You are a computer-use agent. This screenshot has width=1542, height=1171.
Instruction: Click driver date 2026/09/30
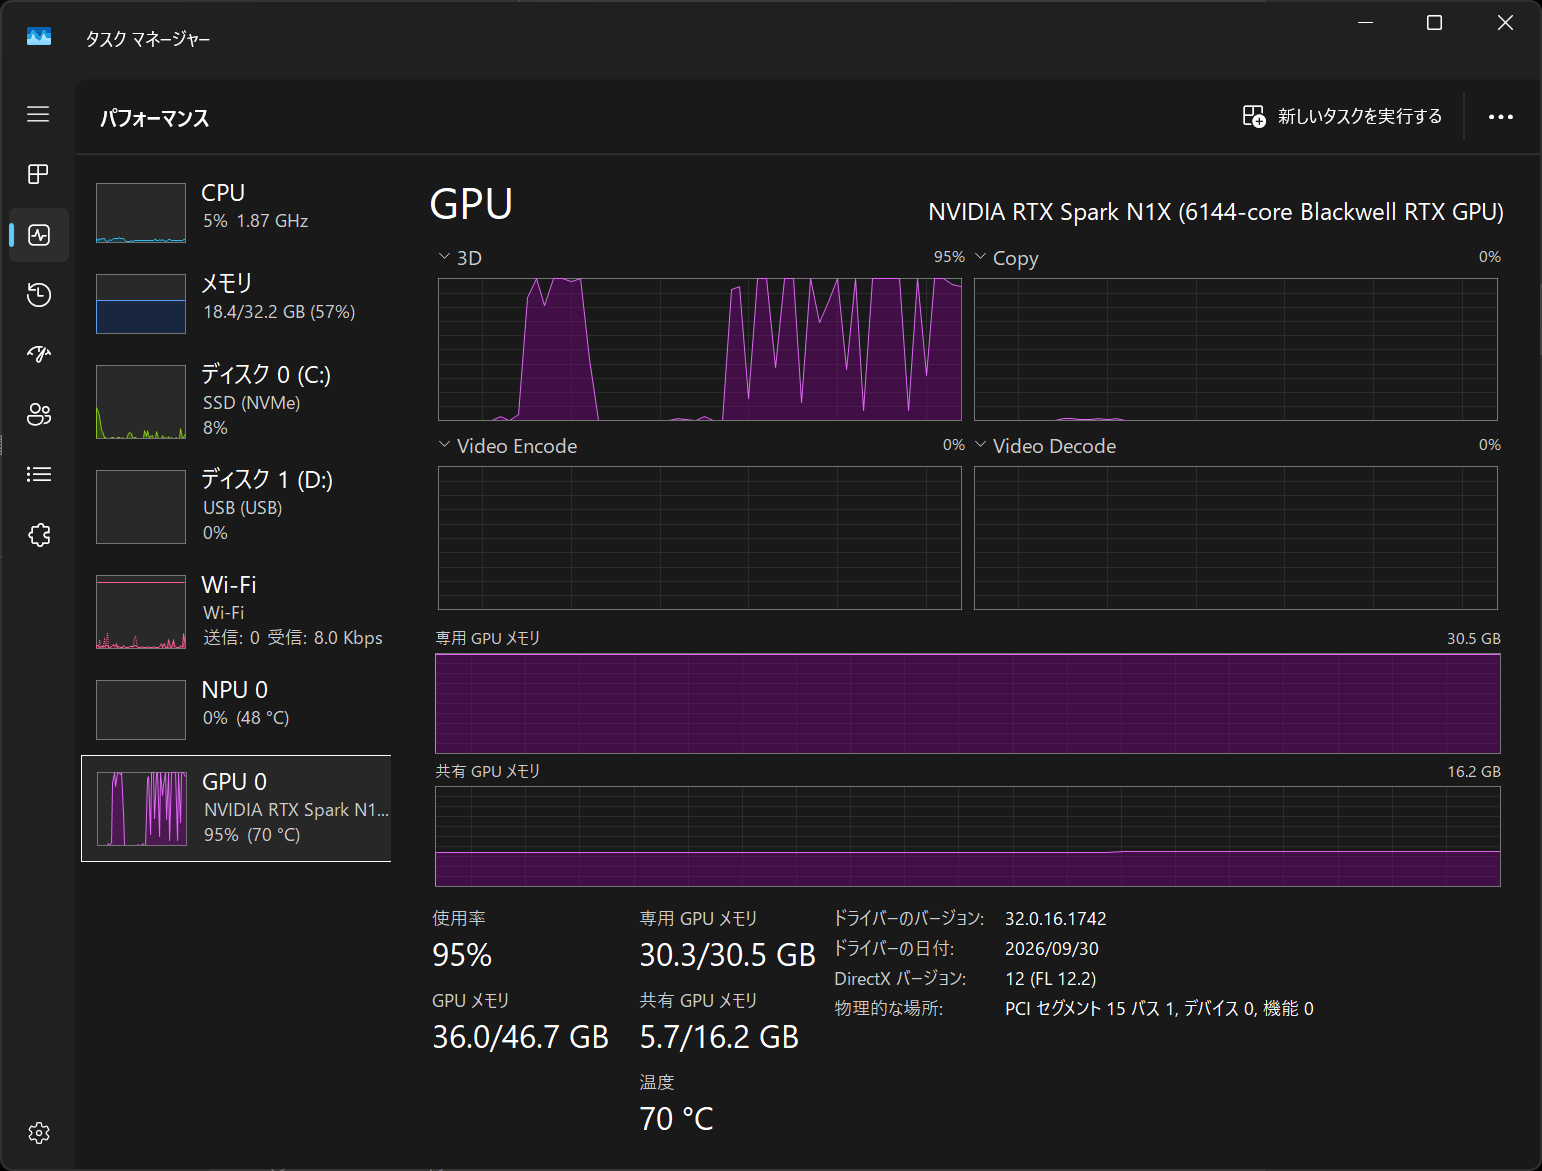coord(1052,949)
